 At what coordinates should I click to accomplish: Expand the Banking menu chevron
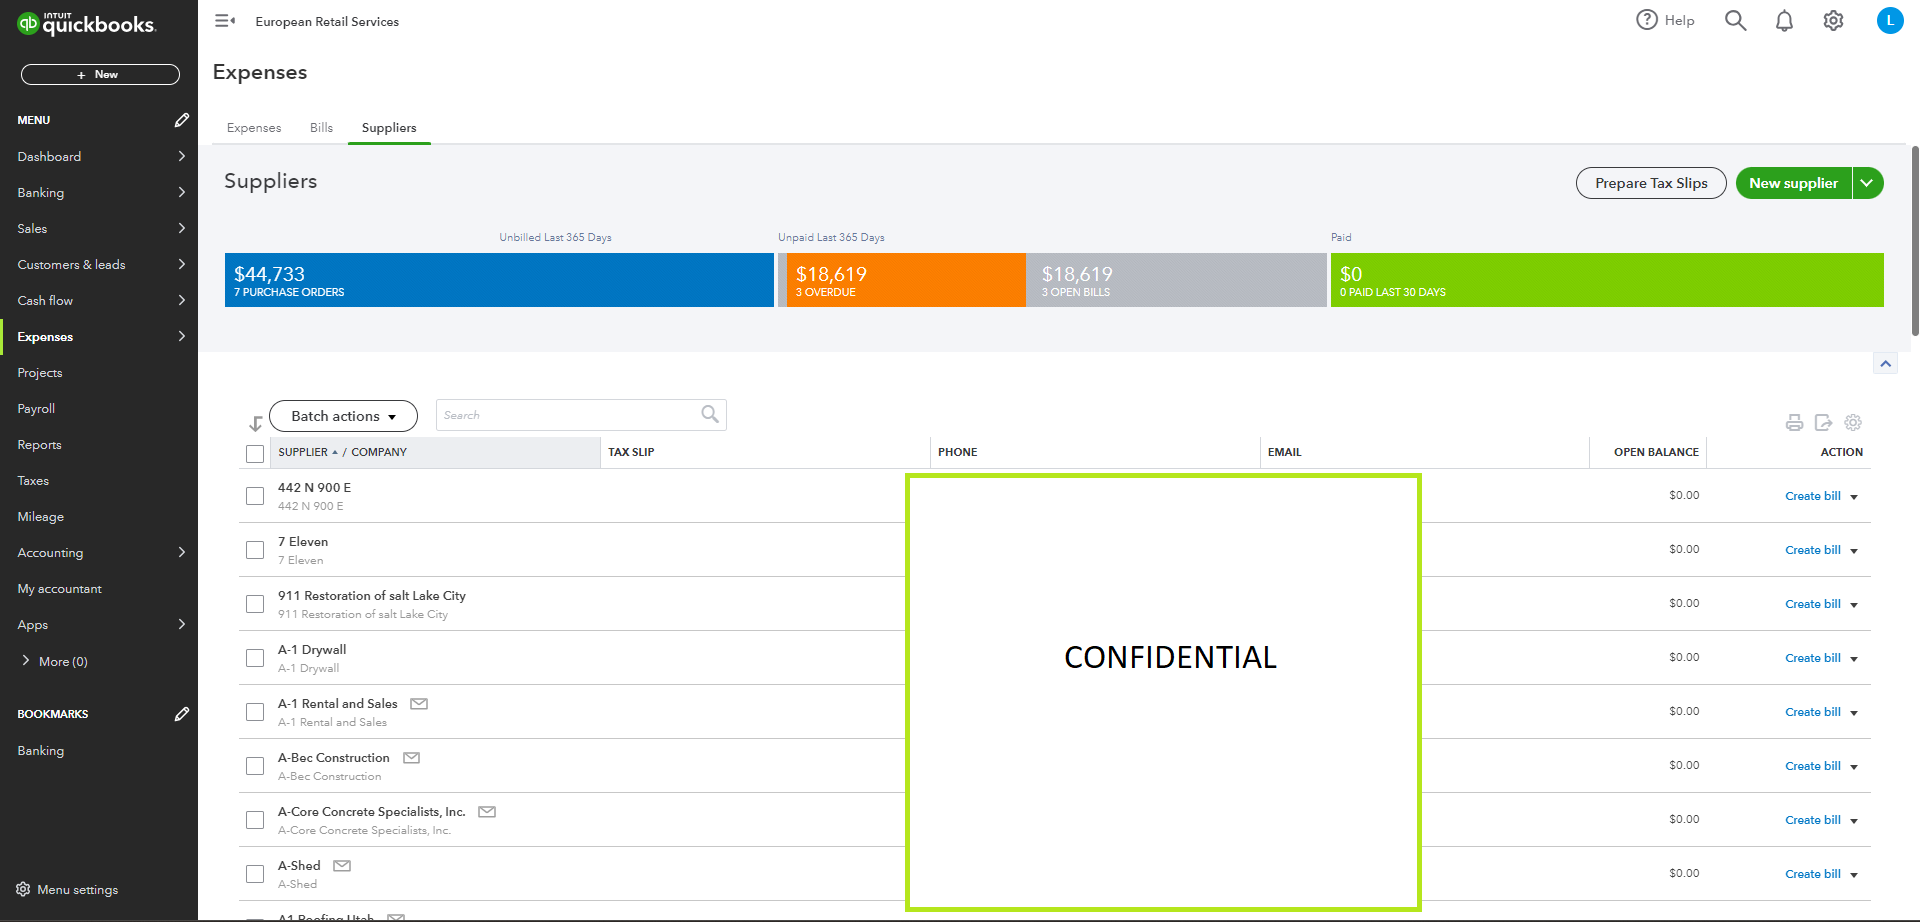tap(182, 192)
